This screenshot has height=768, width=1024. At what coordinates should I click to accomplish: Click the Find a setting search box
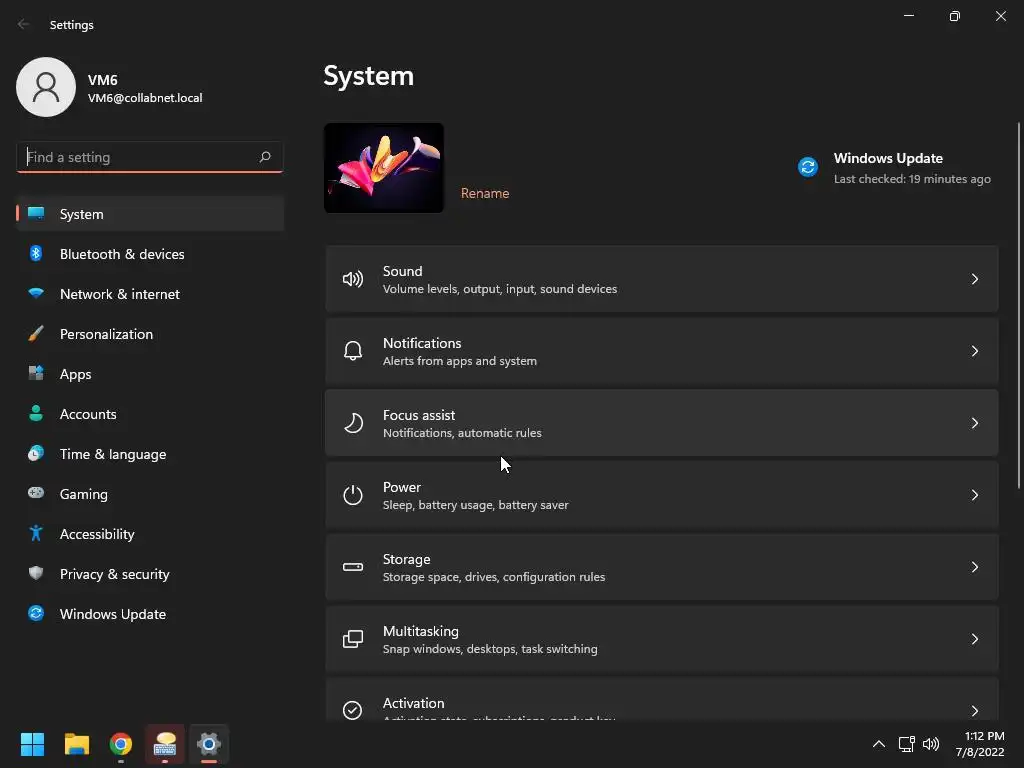point(150,157)
